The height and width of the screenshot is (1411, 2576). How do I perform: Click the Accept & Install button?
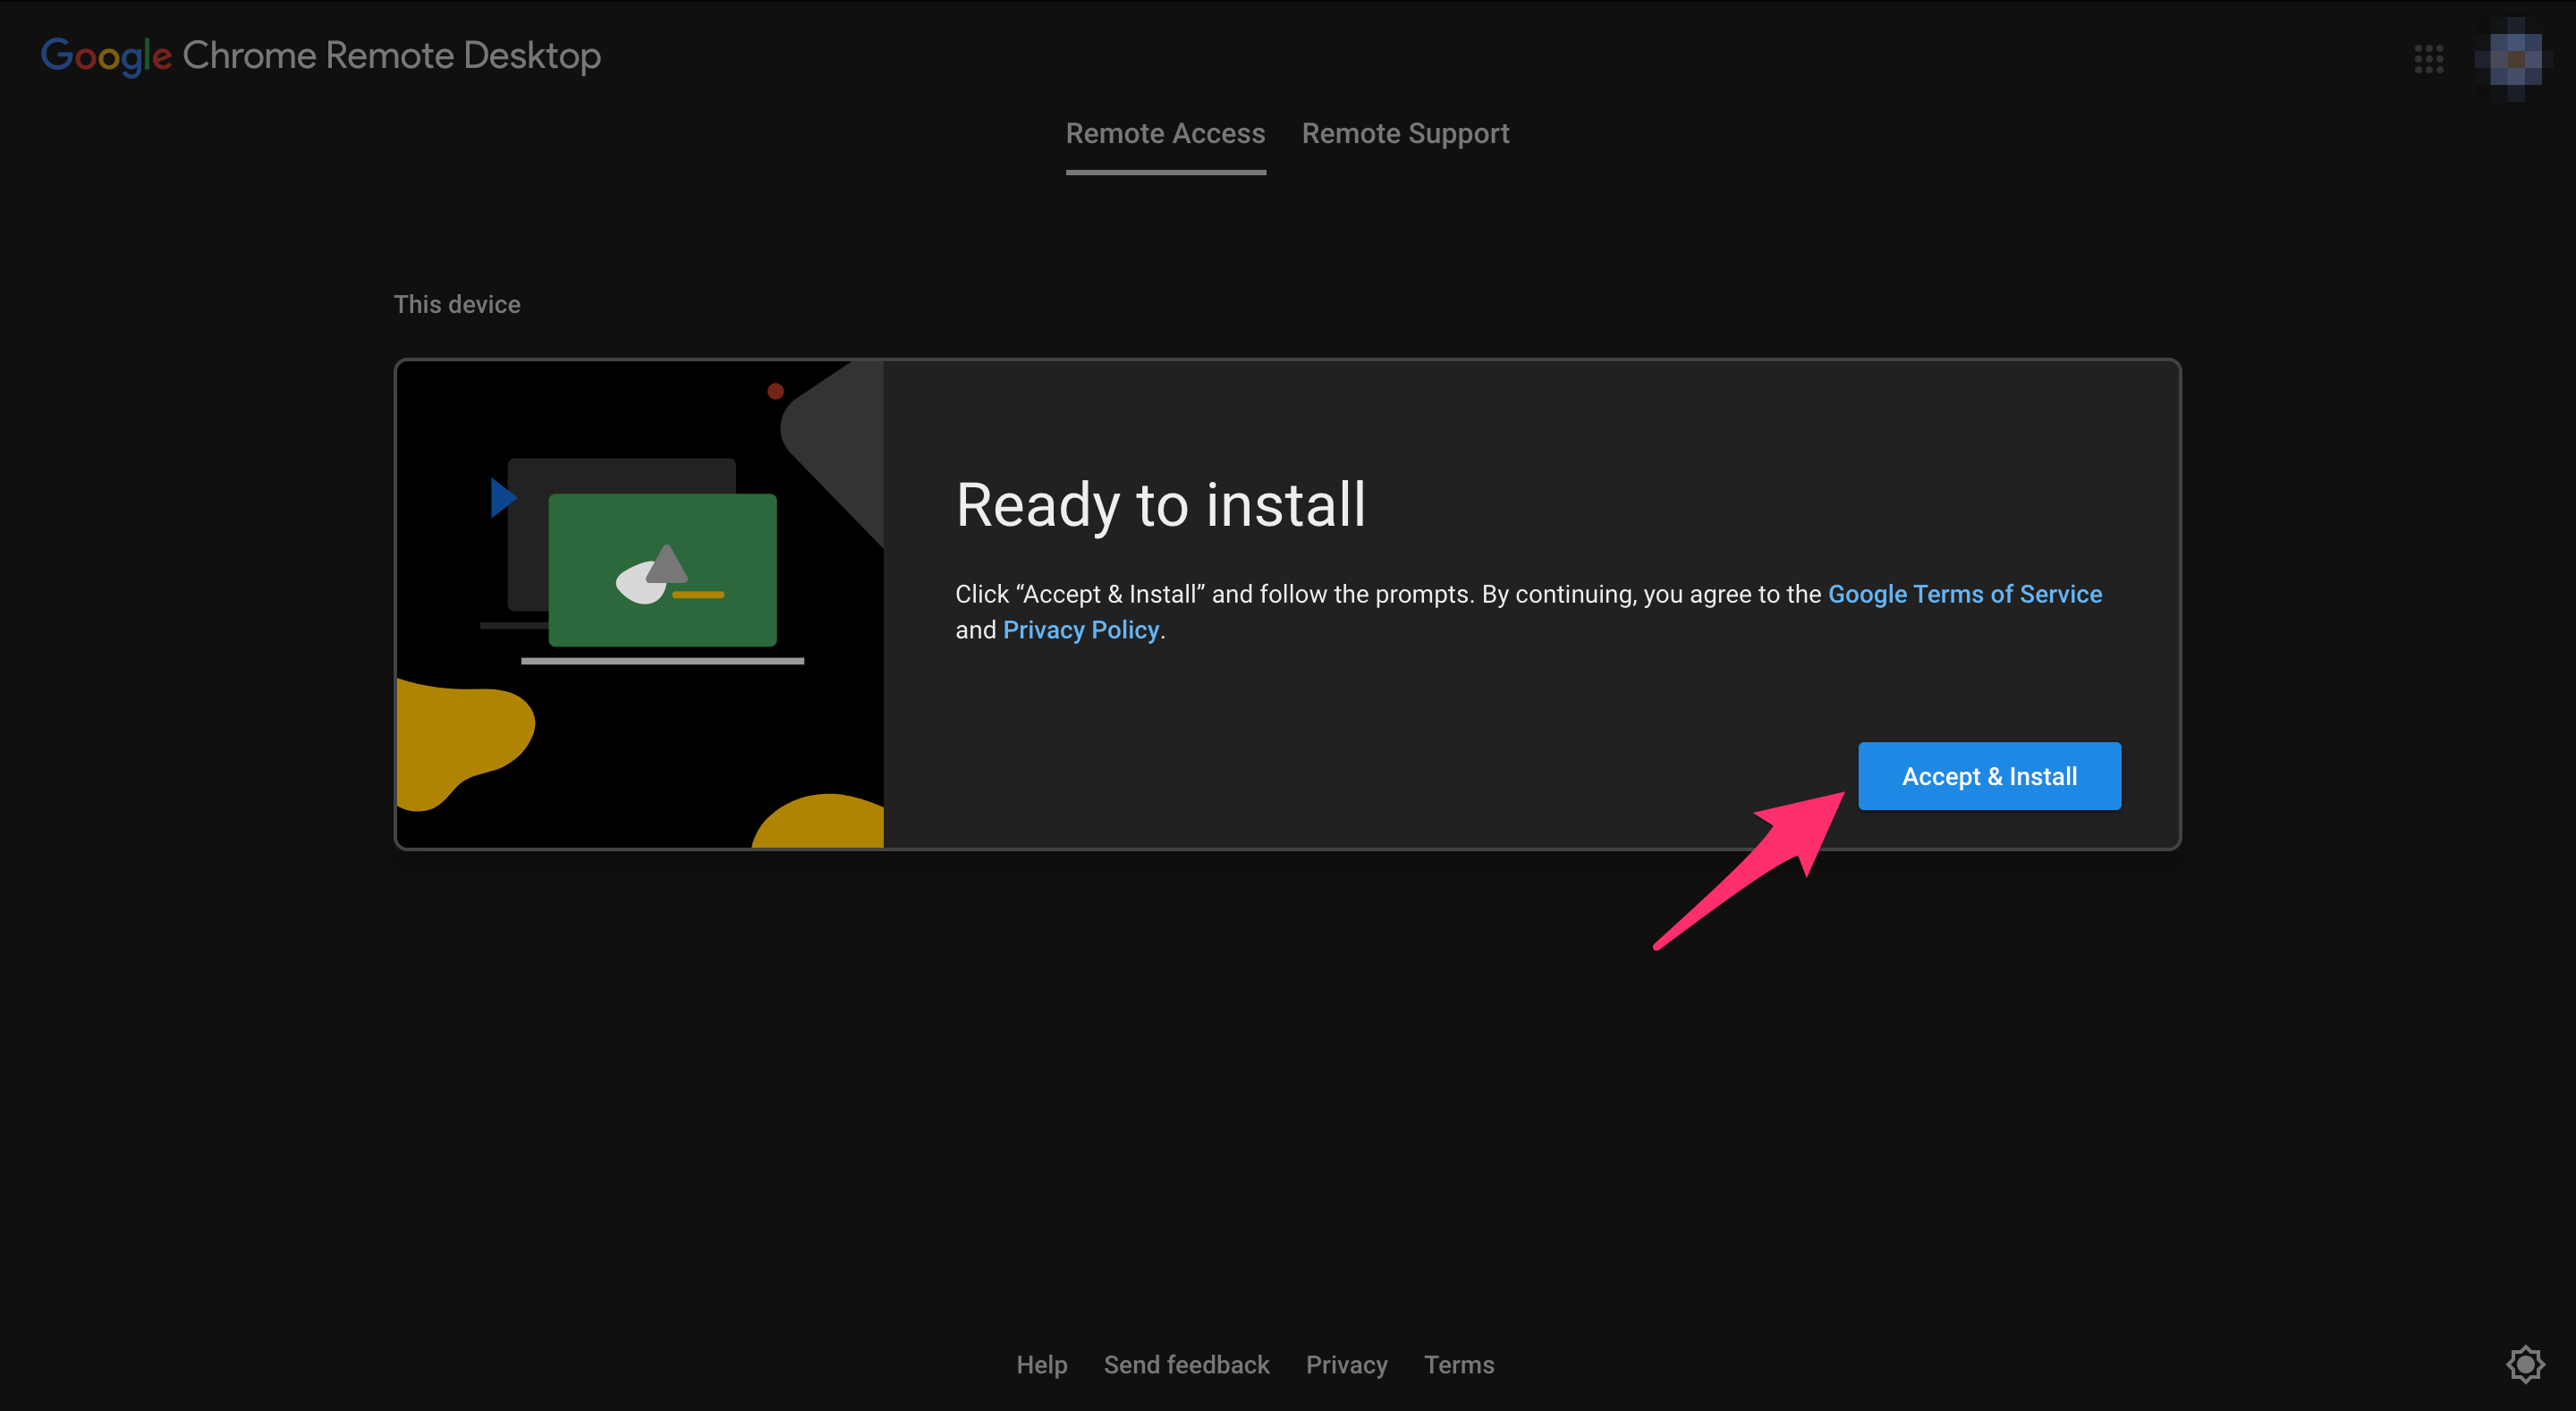pyautogui.click(x=1988, y=776)
